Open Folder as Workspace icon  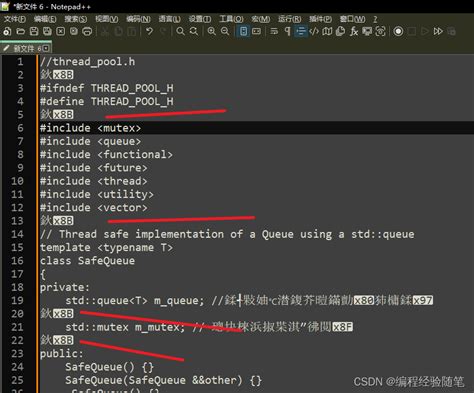[367, 31]
